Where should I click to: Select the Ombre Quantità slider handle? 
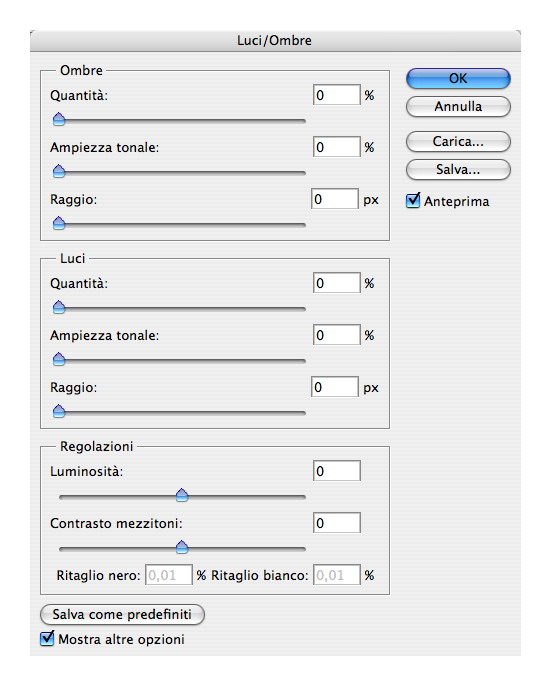tap(59, 119)
